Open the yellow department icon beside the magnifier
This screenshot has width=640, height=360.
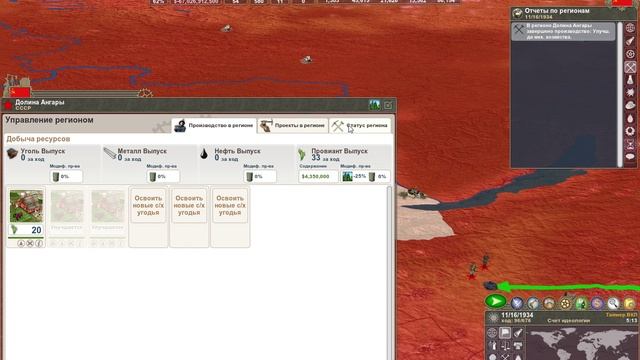click(x=629, y=303)
